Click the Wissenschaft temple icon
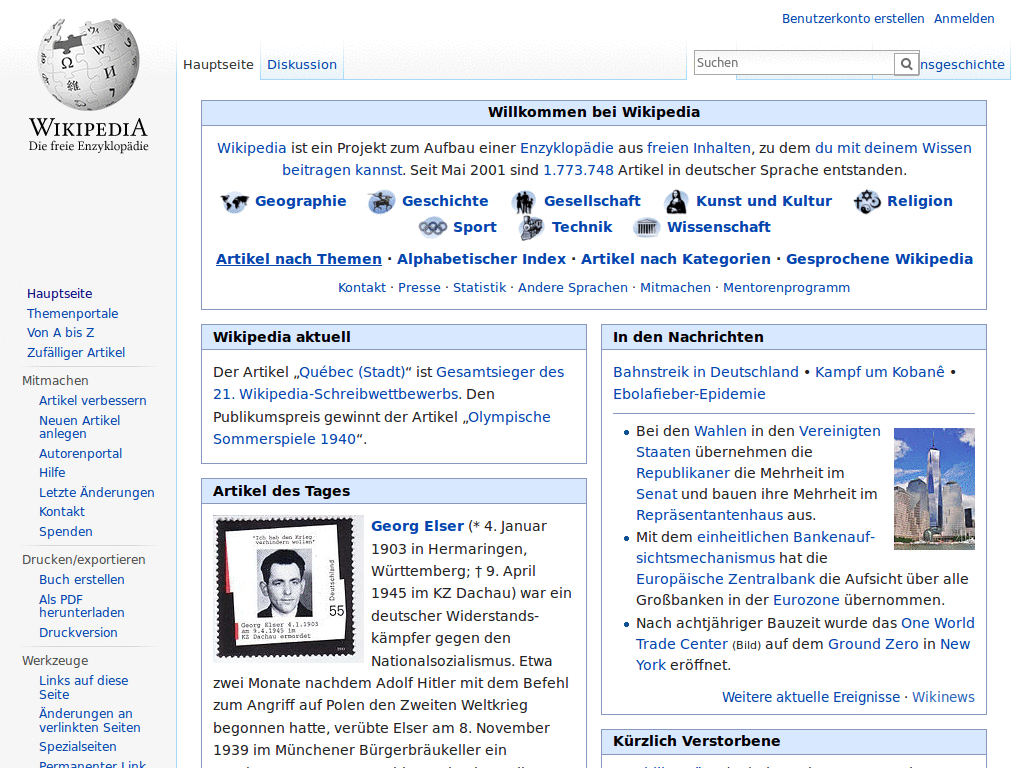Screen dimensions: 1024x768 [x=647, y=227]
